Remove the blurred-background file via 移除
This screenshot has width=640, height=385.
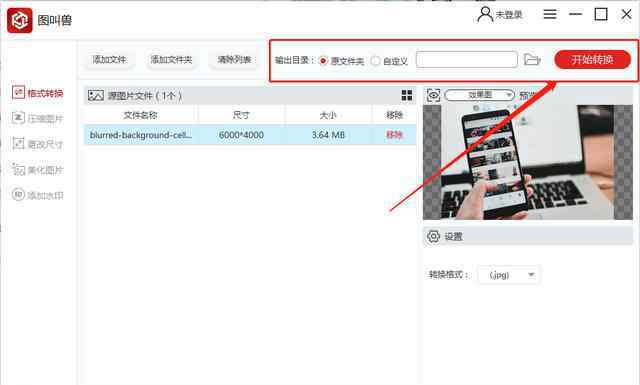coord(394,135)
